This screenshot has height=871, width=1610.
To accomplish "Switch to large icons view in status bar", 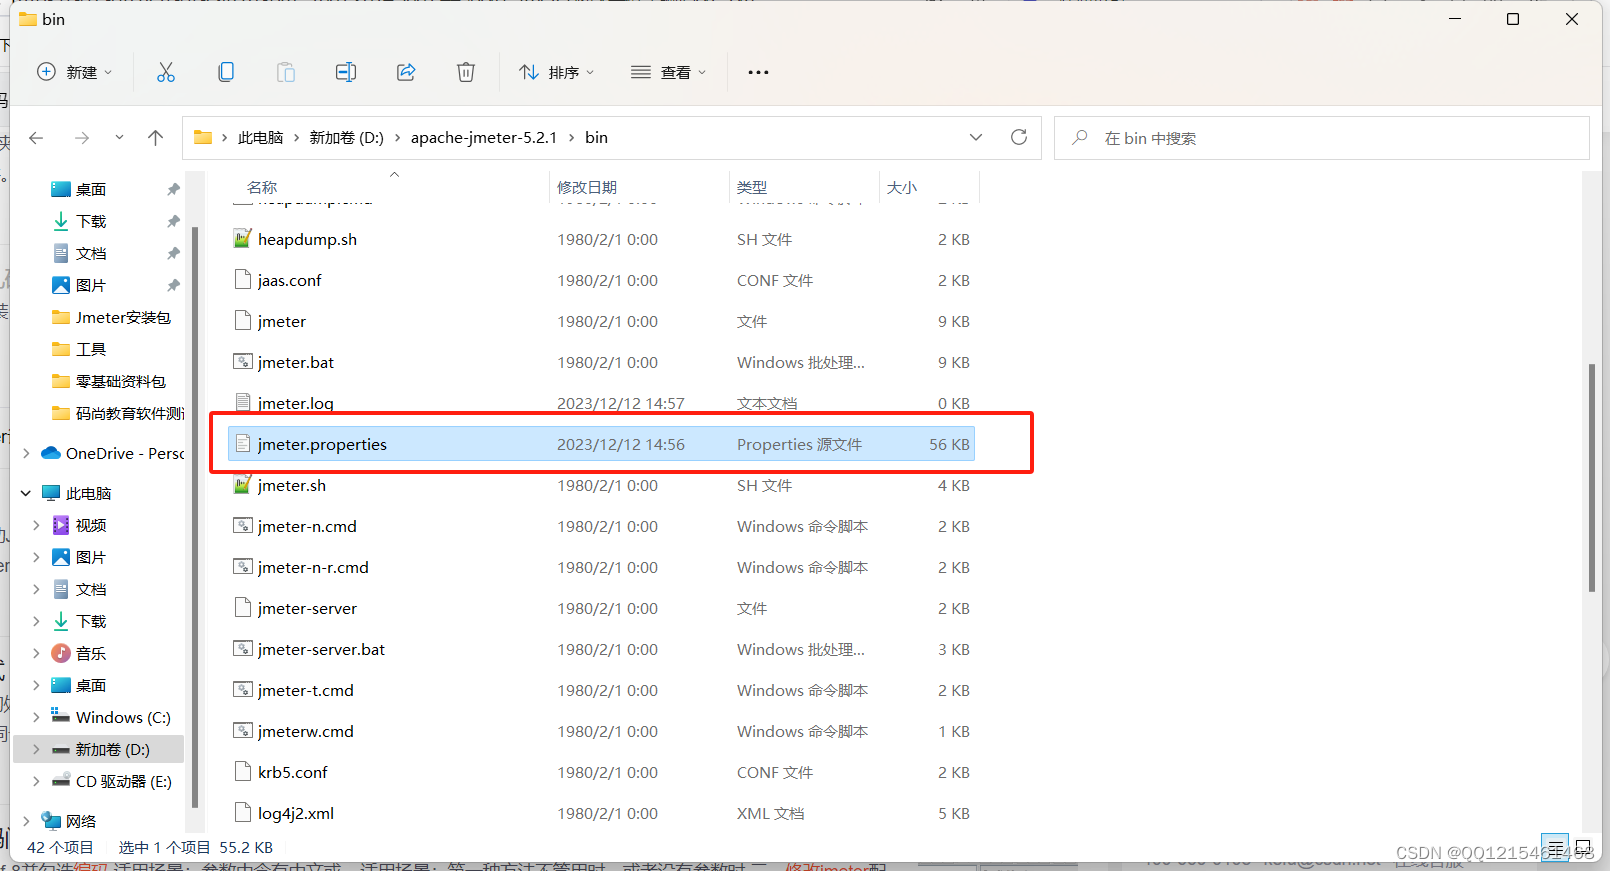I will (x=1583, y=847).
